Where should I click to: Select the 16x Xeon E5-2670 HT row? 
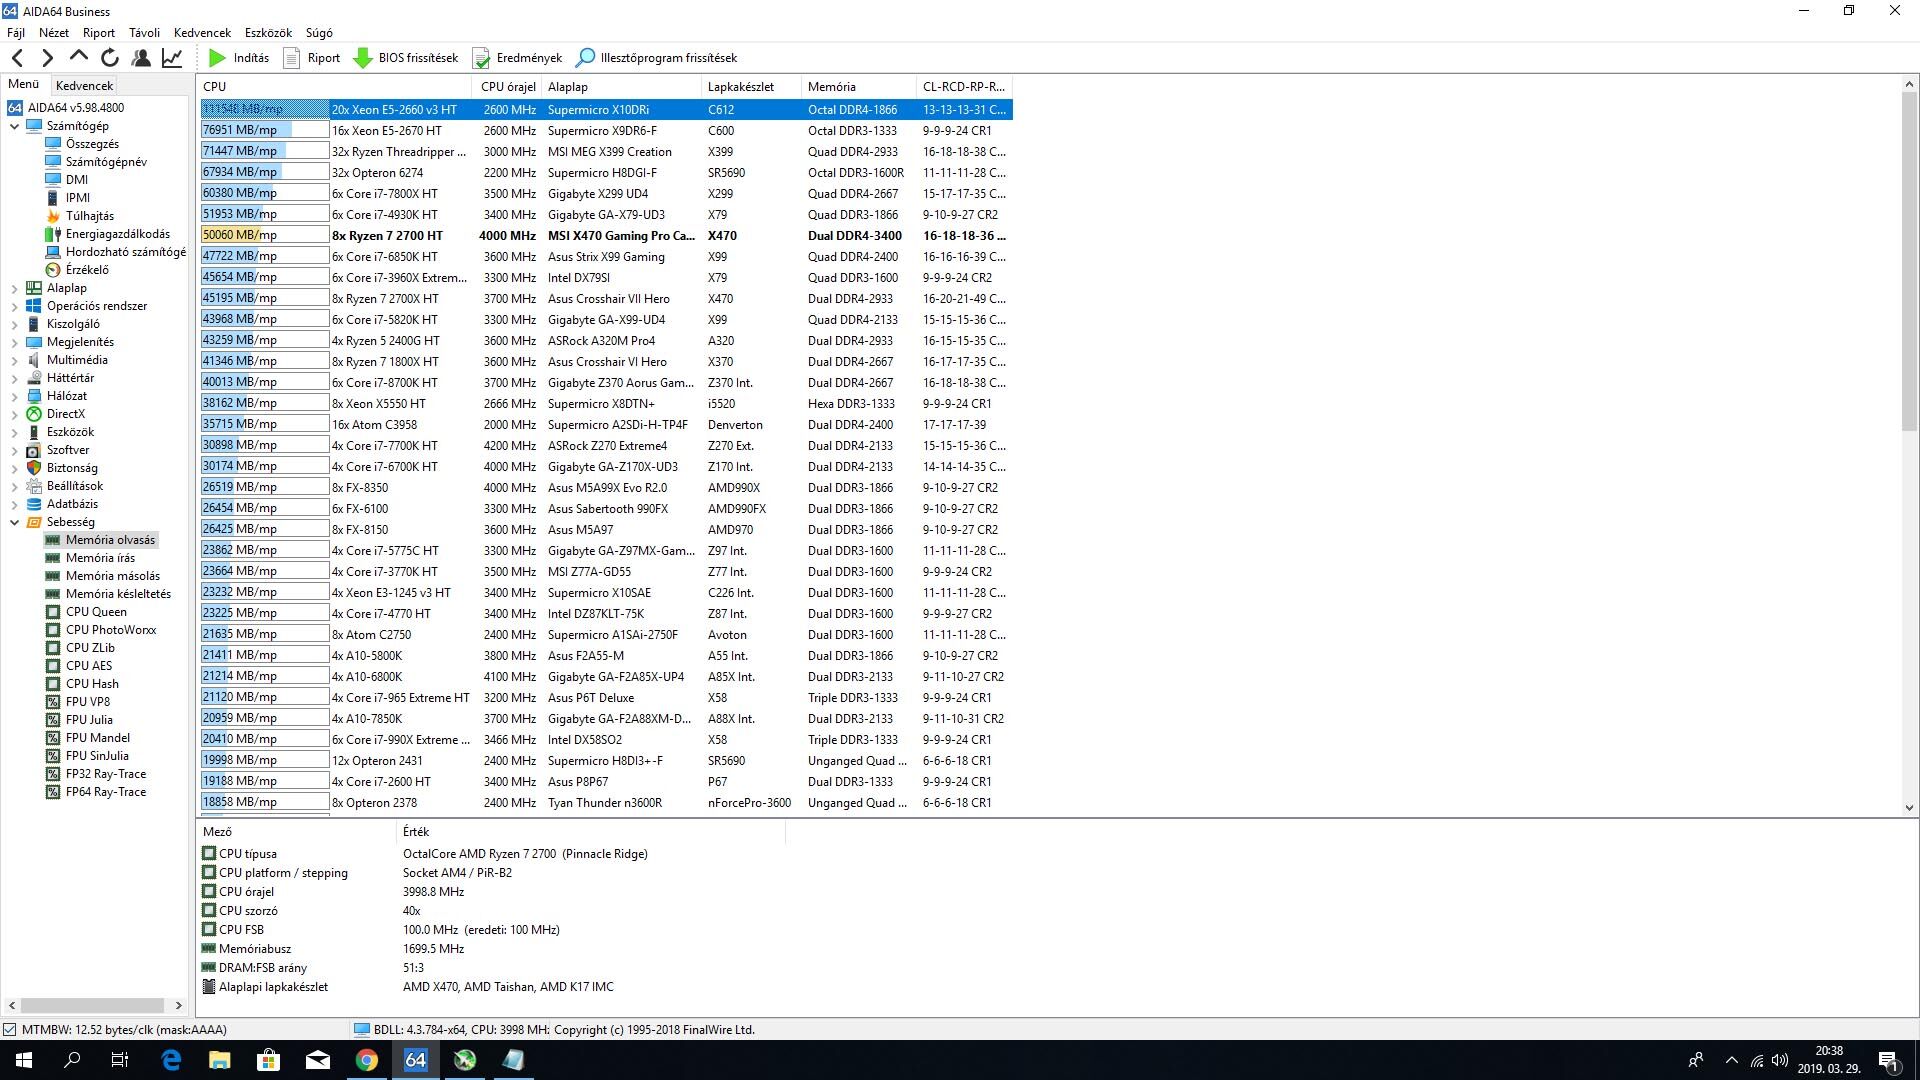[x=606, y=131]
